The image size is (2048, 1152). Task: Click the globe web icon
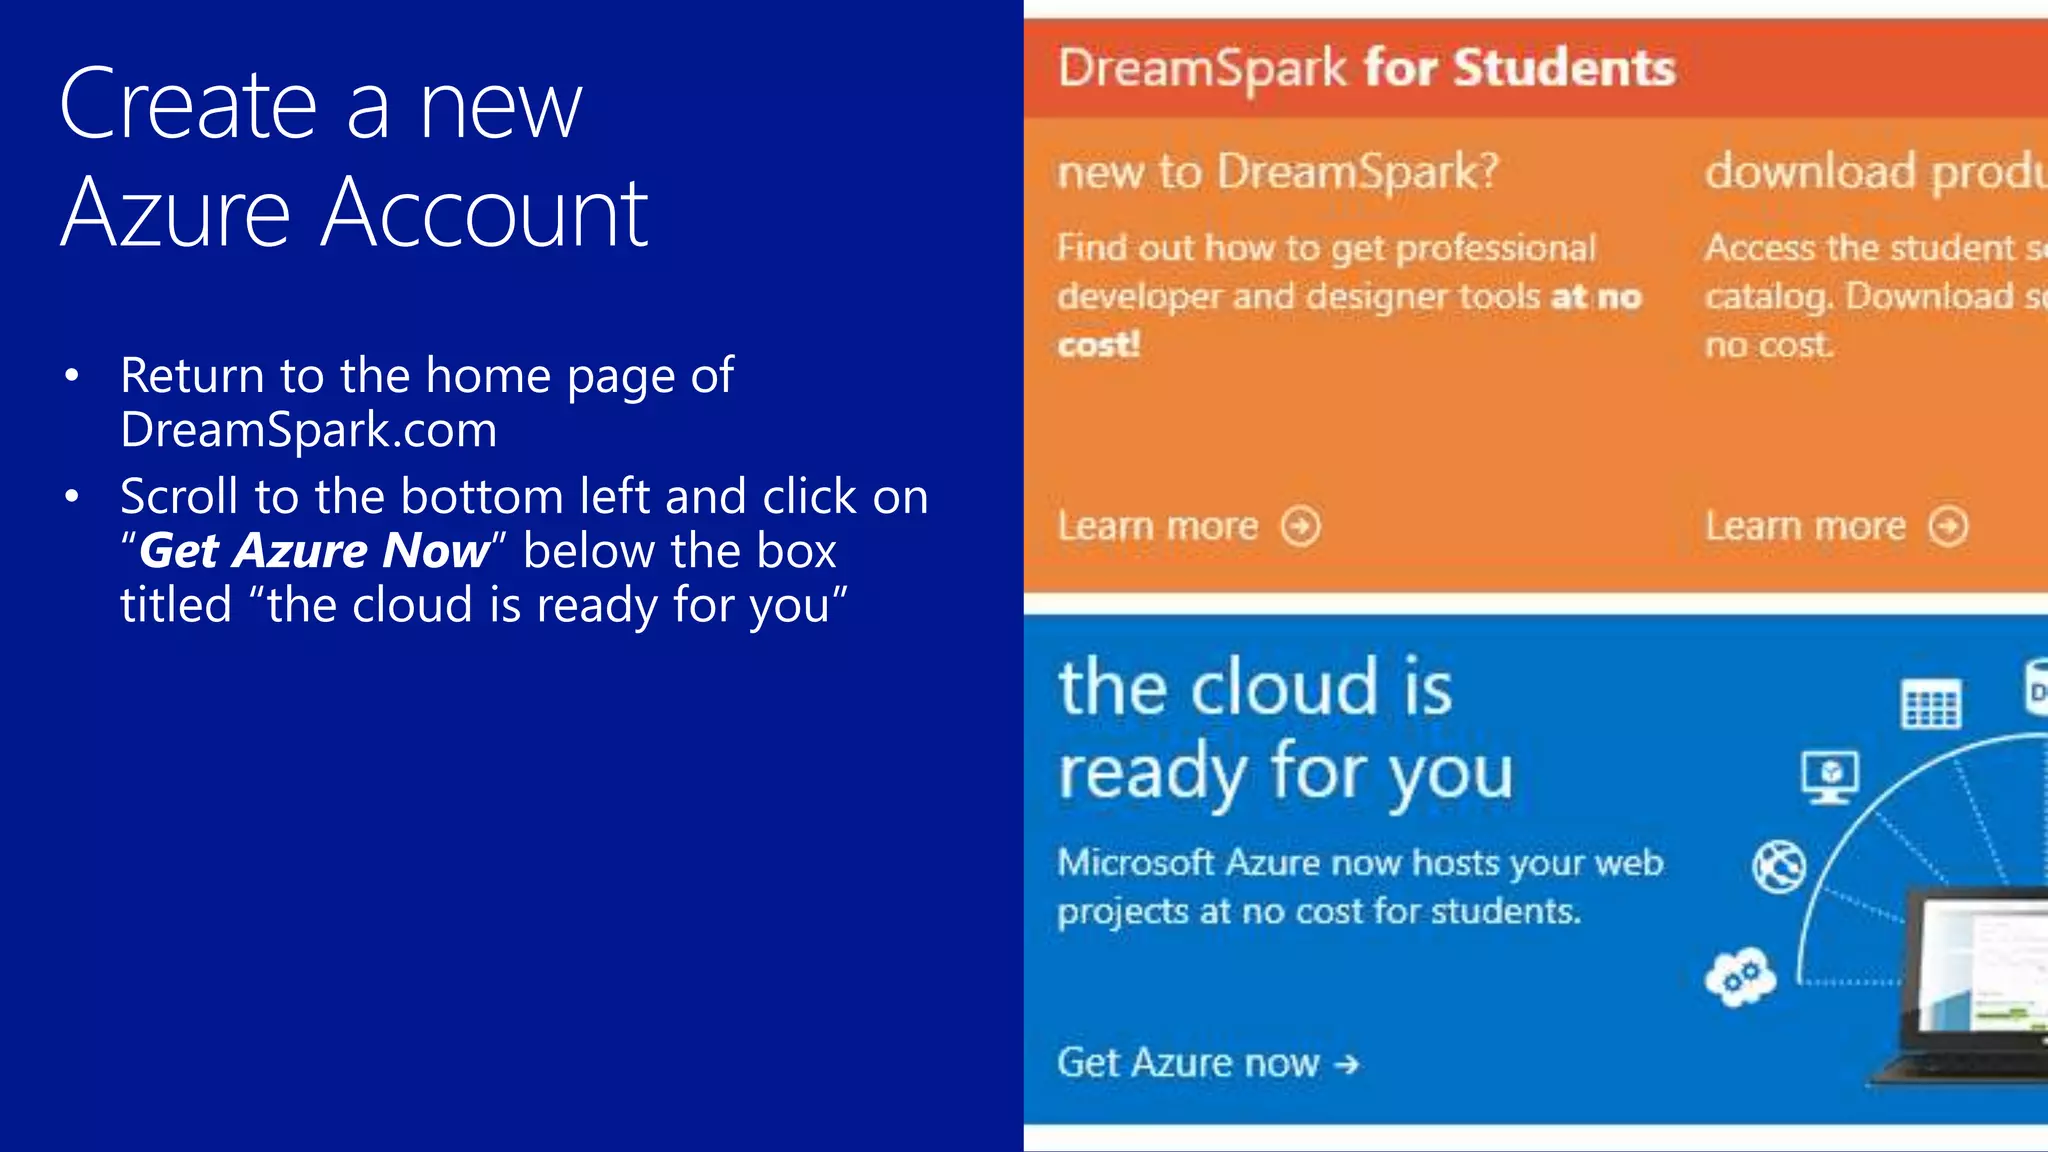[1779, 866]
